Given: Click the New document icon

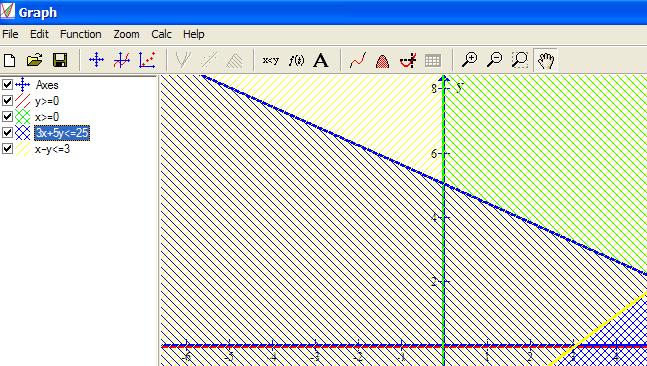Looking at the screenshot, I should click(9, 61).
